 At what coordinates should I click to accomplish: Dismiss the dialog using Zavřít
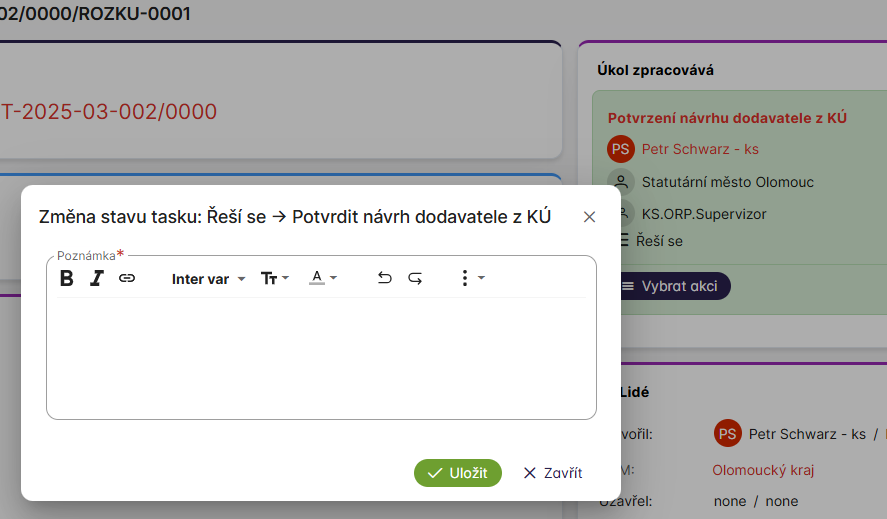(552, 473)
